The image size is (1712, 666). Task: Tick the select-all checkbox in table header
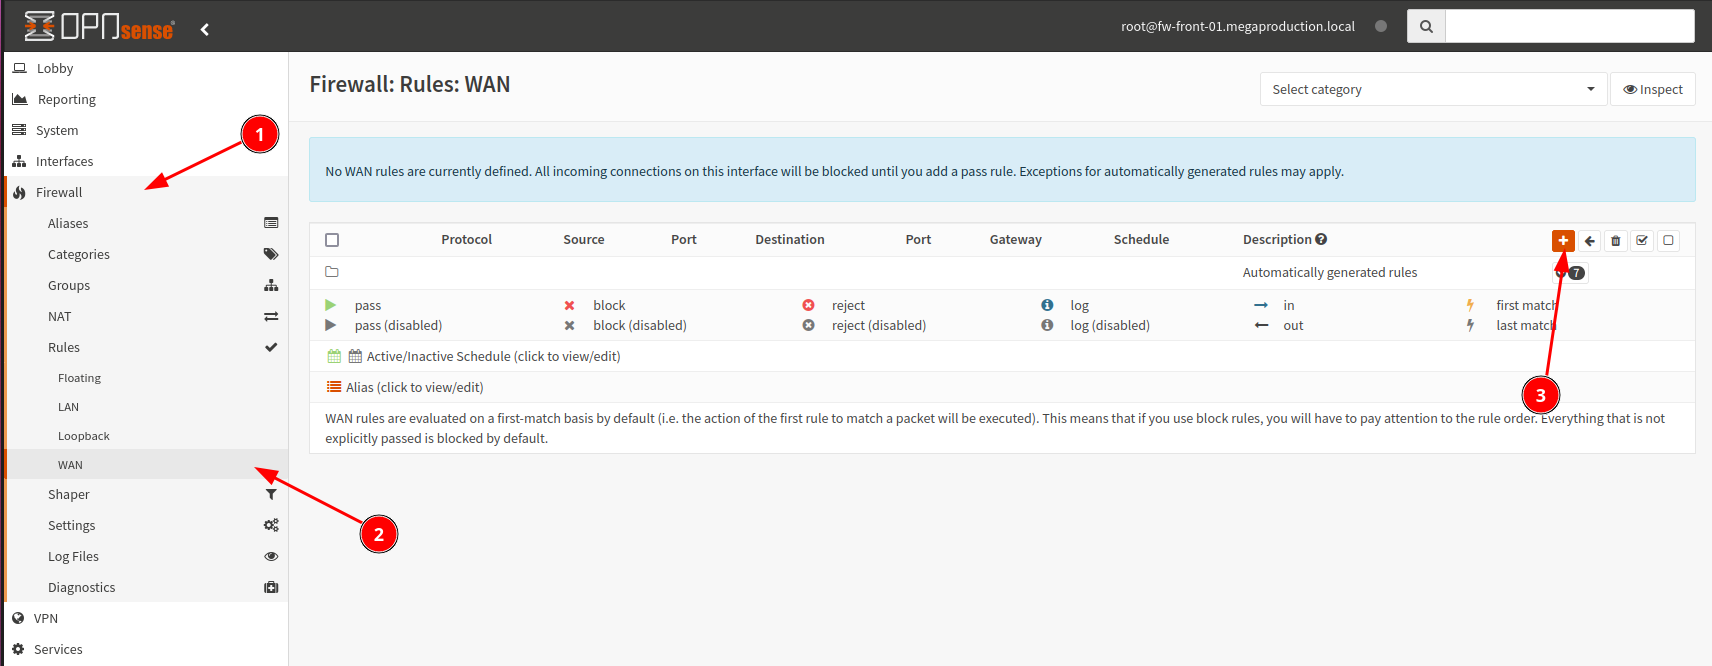click(x=332, y=240)
